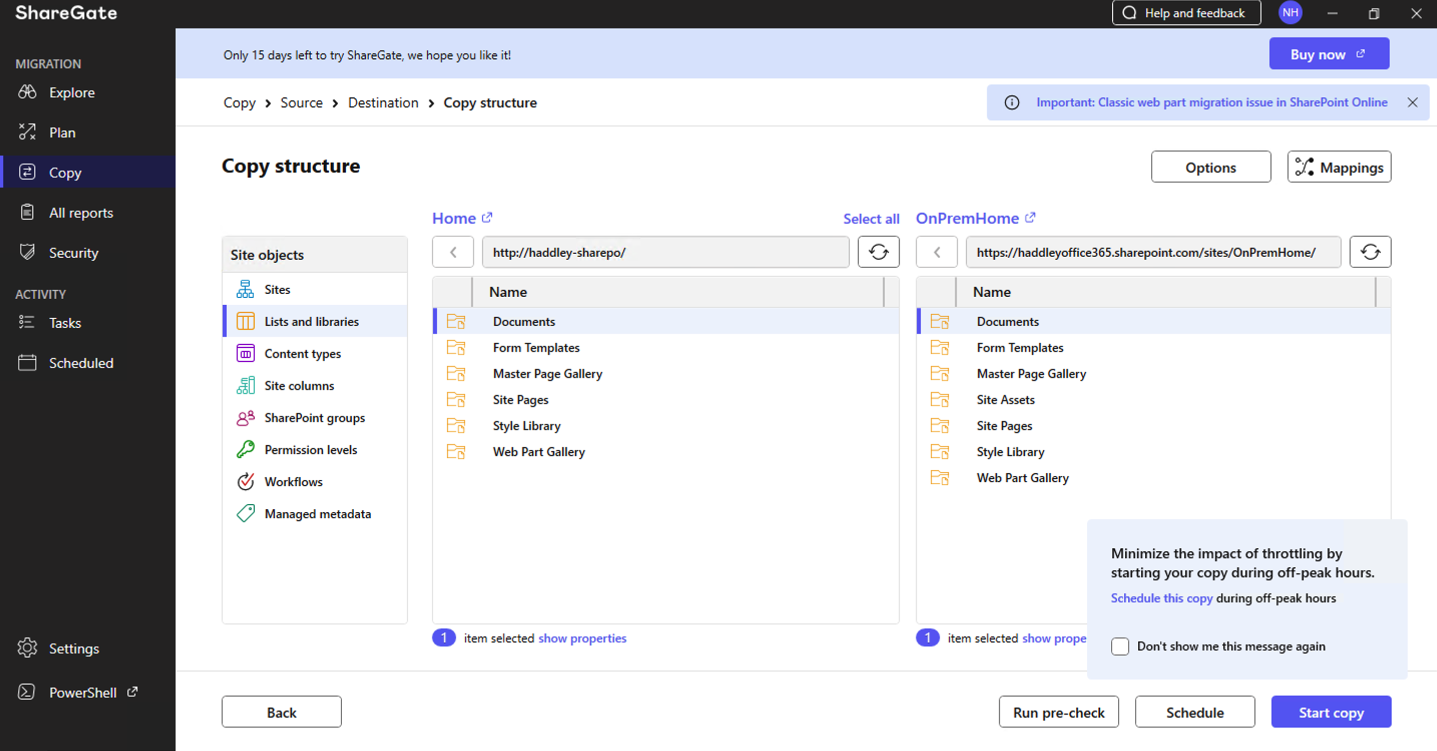This screenshot has width=1437, height=751.
Task: Go back in the source browser
Action: tap(453, 252)
